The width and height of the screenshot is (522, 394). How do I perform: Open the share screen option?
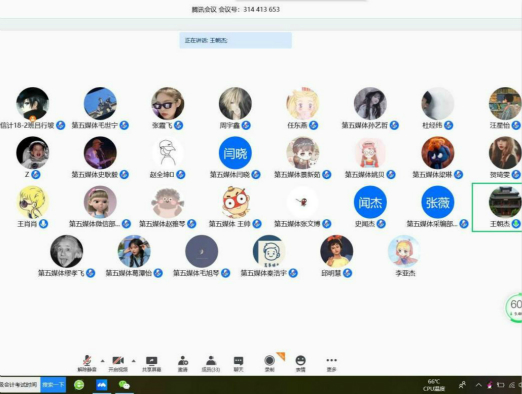(x=152, y=363)
